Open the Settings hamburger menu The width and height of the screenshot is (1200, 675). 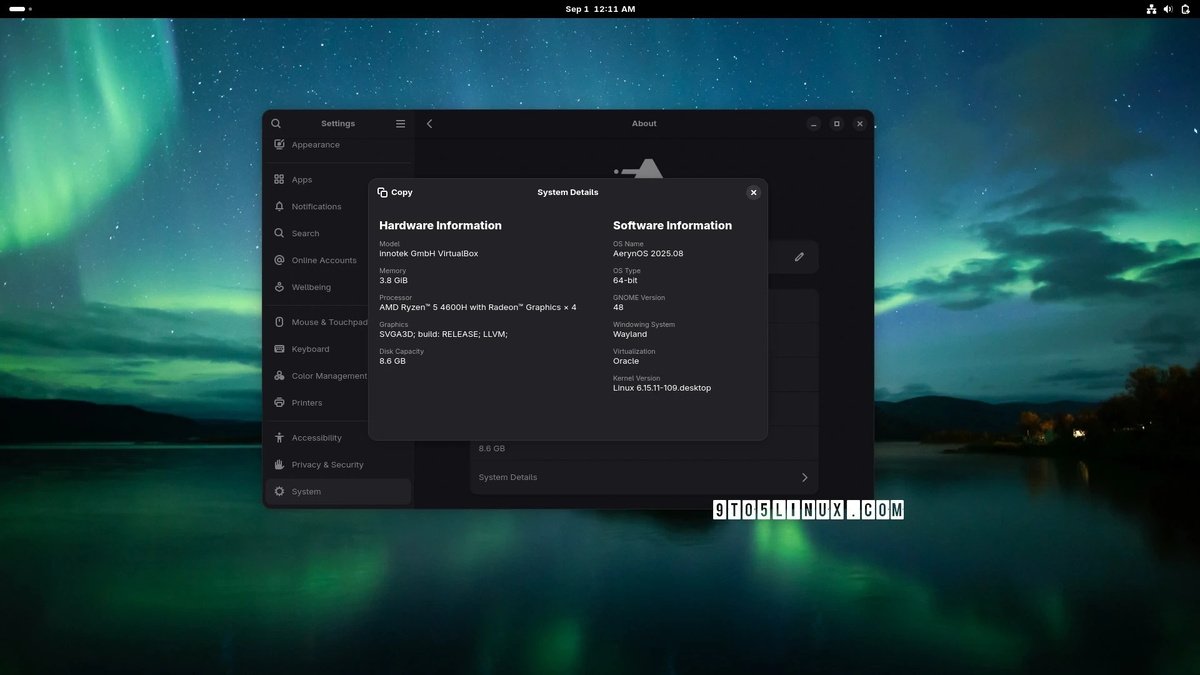click(400, 124)
